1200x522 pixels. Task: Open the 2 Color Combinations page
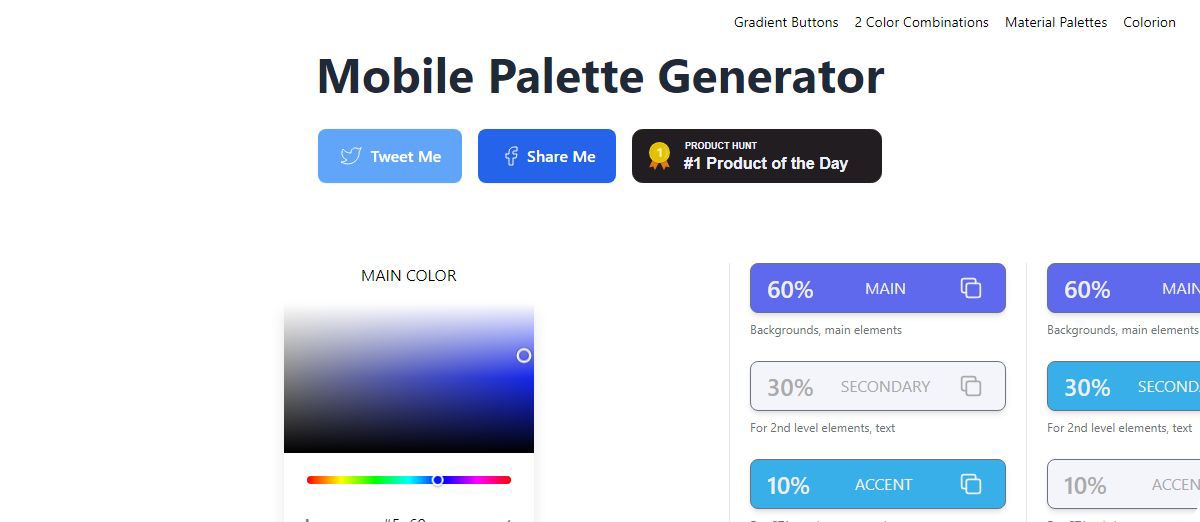(921, 22)
